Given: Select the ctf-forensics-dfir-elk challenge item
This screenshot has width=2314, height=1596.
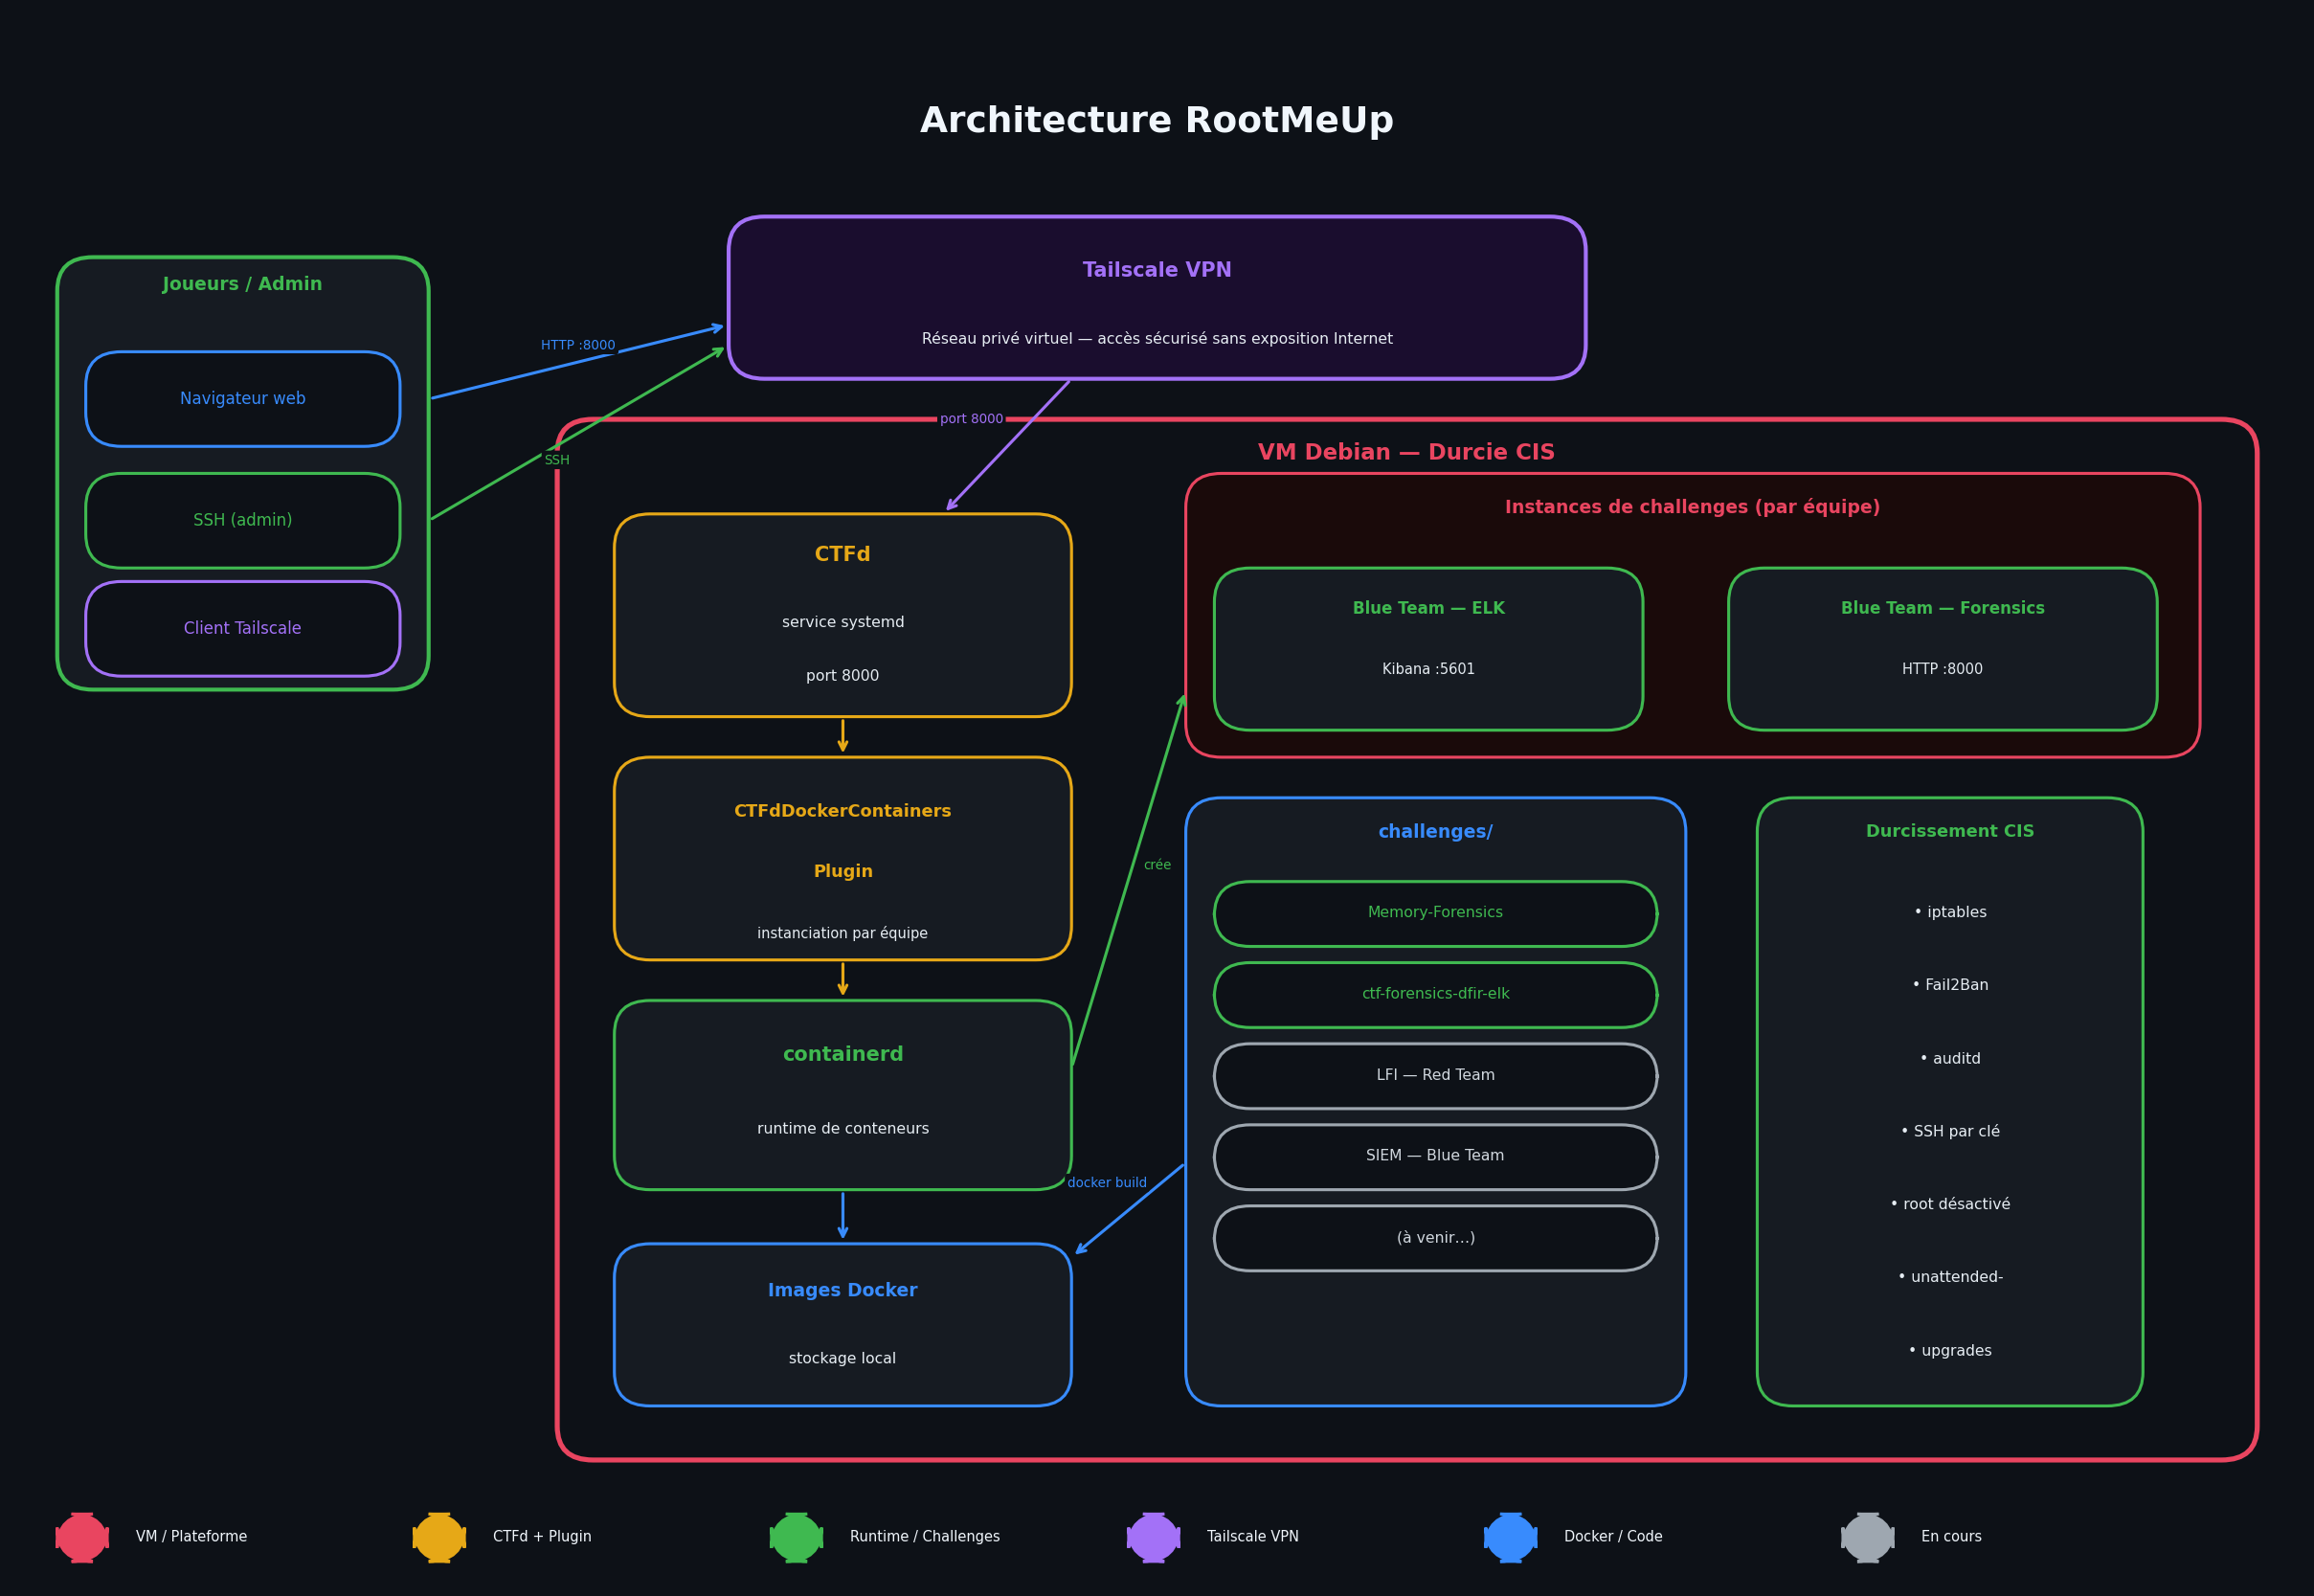Looking at the screenshot, I should coord(1435,994).
